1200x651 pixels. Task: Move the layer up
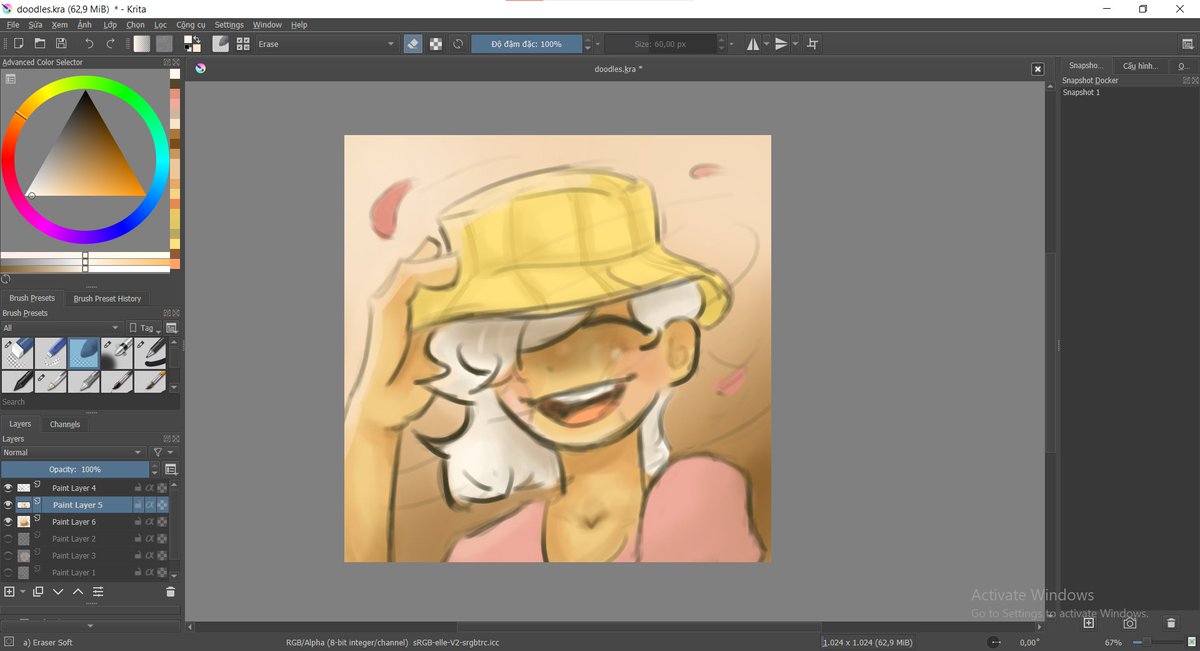78,592
